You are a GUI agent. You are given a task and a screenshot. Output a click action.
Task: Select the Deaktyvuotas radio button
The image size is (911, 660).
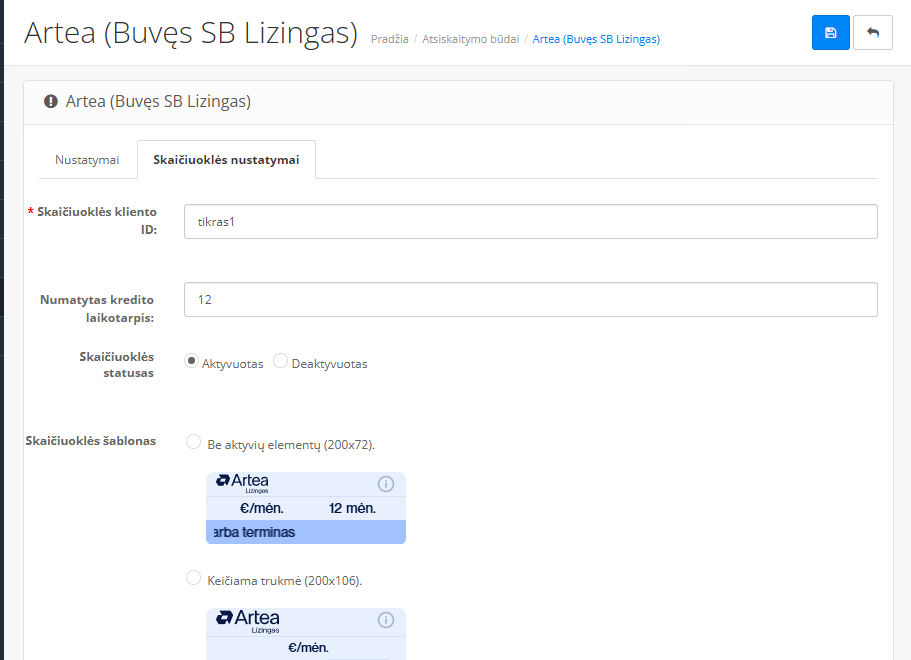point(280,362)
